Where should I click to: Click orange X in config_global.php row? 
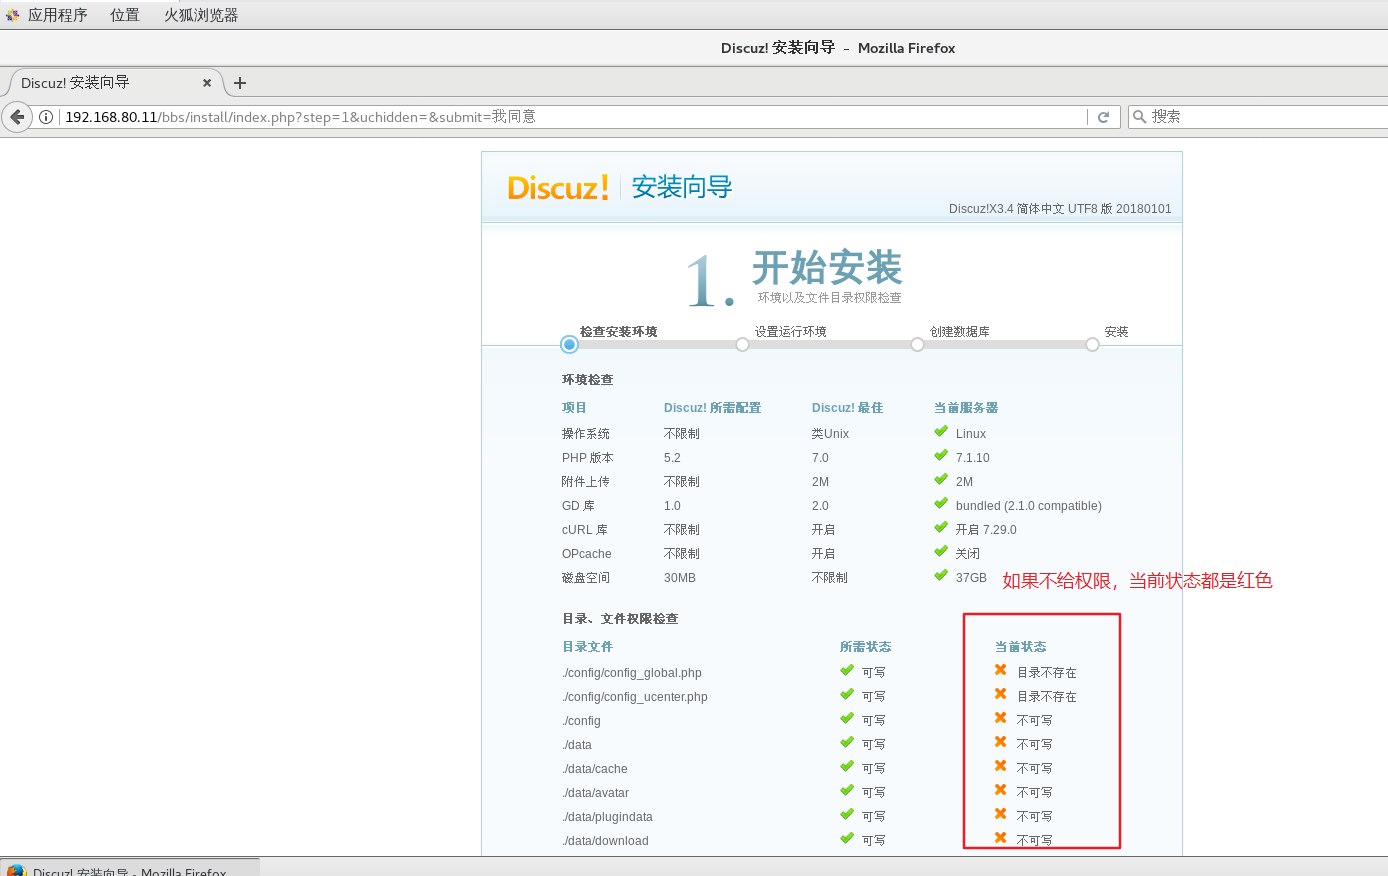tap(1000, 670)
